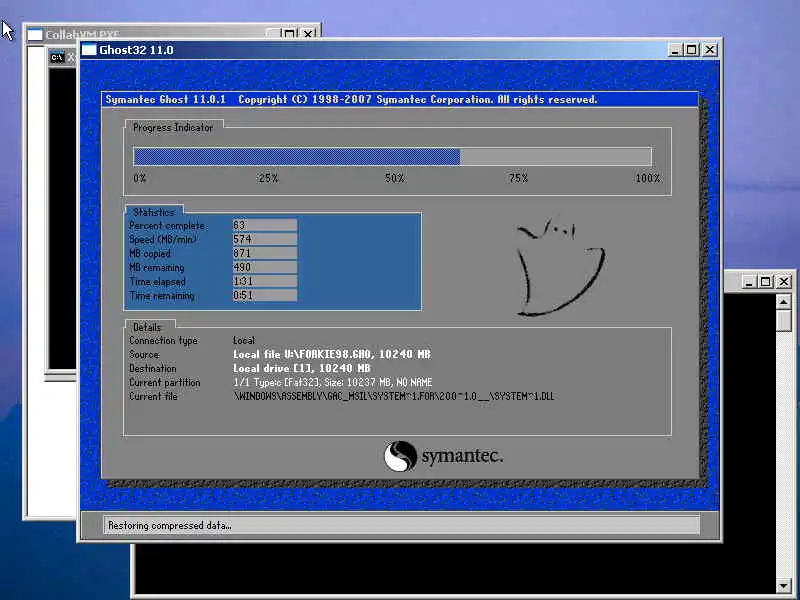Click the scroll down arrow in the console window

(784, 585)
